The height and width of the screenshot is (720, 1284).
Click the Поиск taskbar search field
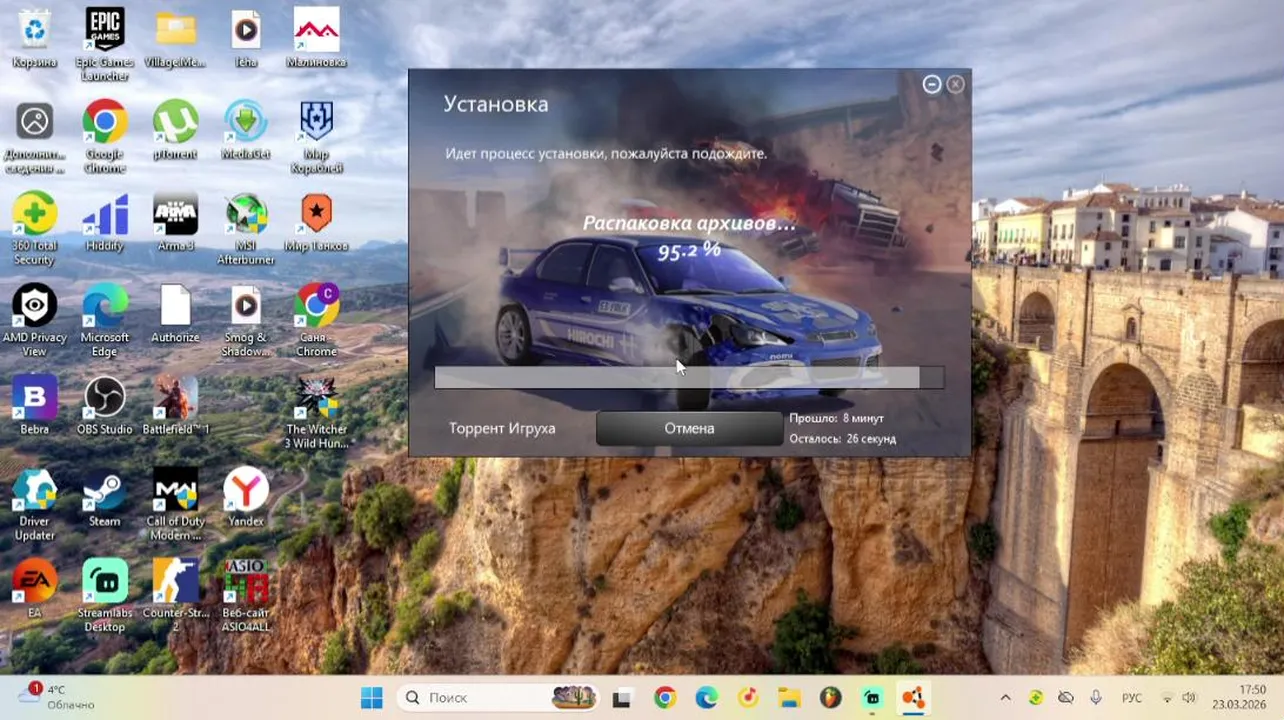tap(497, 697)
